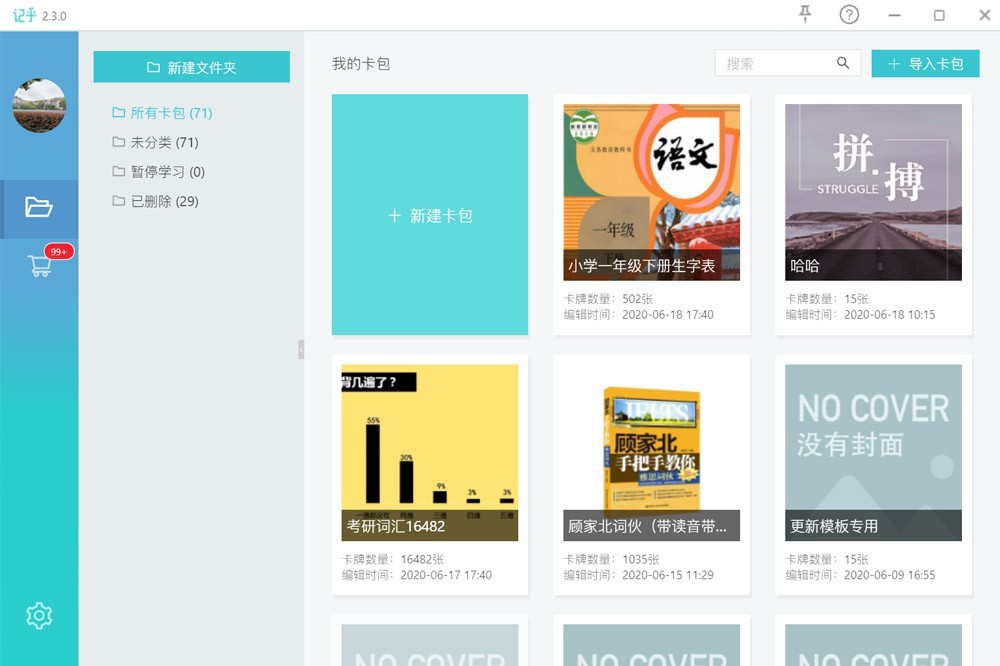Image resolution: width=1000 pixels, height=666 pixels.
Task: Click the 卡牌数量: 1035张 text
Action: (612, 559)
